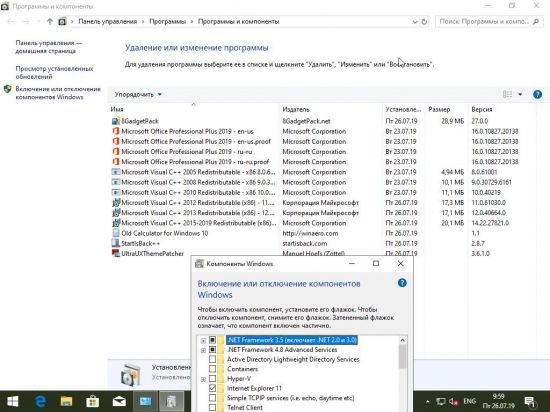Viewport: 550px width, 412px height.
Task: Uncheck Internet Explorer 11 feature
Action: [212, 388]
